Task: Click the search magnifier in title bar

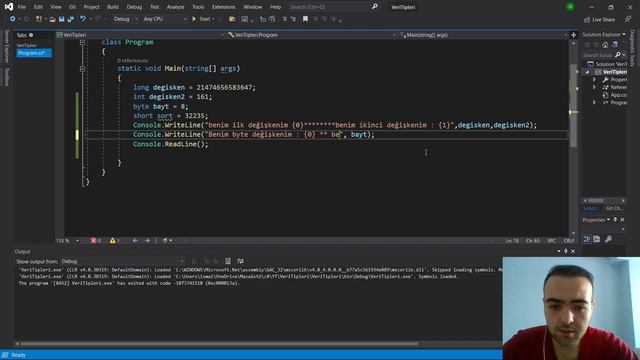Action: click(x=375, y=7)
